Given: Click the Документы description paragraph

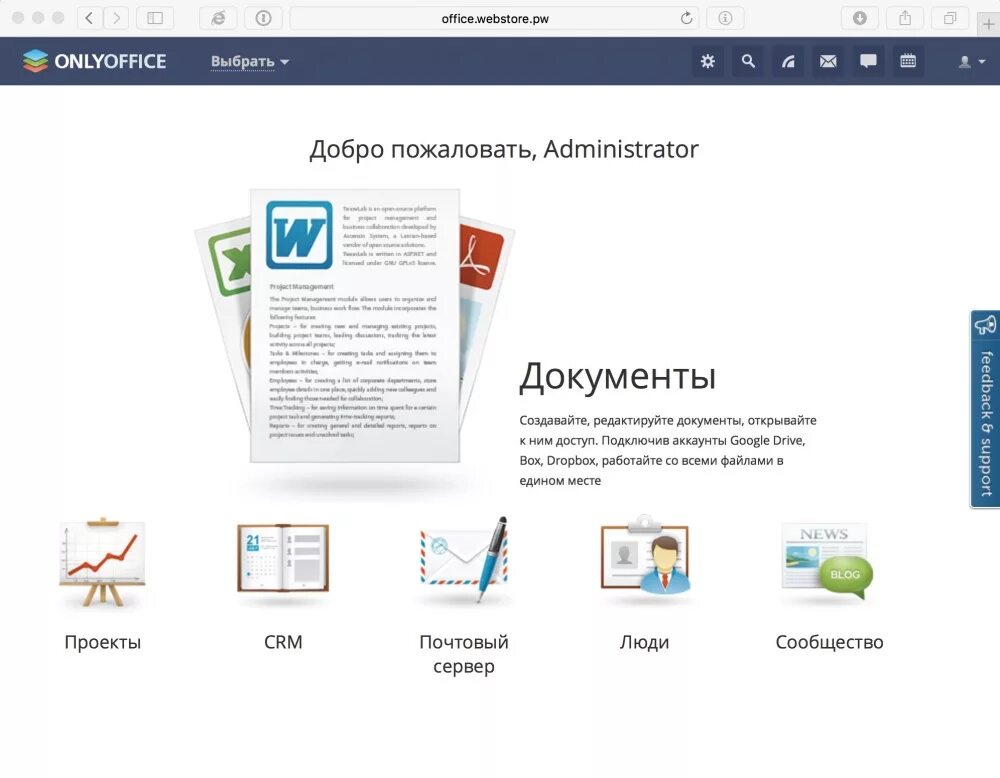Looking at the screenshot, I should (667, 450).
